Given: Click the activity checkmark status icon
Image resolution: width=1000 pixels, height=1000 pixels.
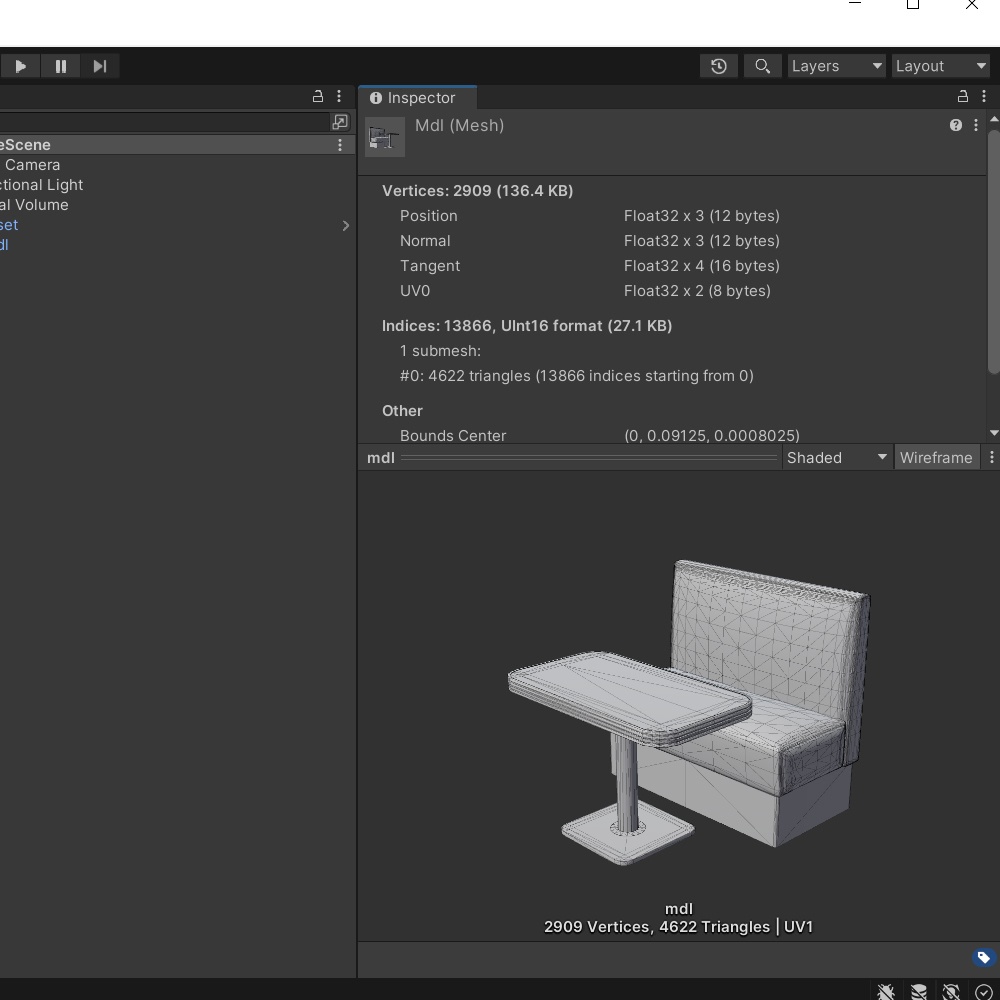Looking at the screenshot, I should click(x=983, y=991).
